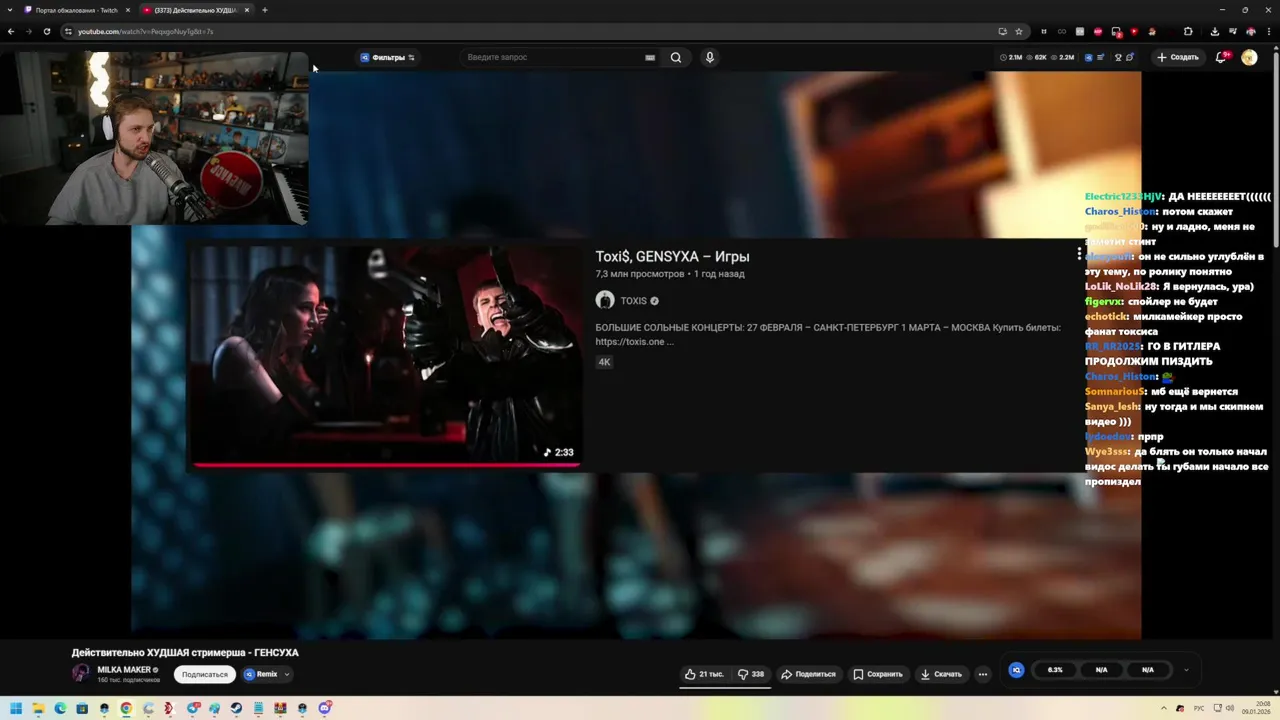This screenshot has width=1280, height=720.
Task: Open the Toxi$, GENSYXA – Игры video thumbnail
Action: click(x=386, y=354)
